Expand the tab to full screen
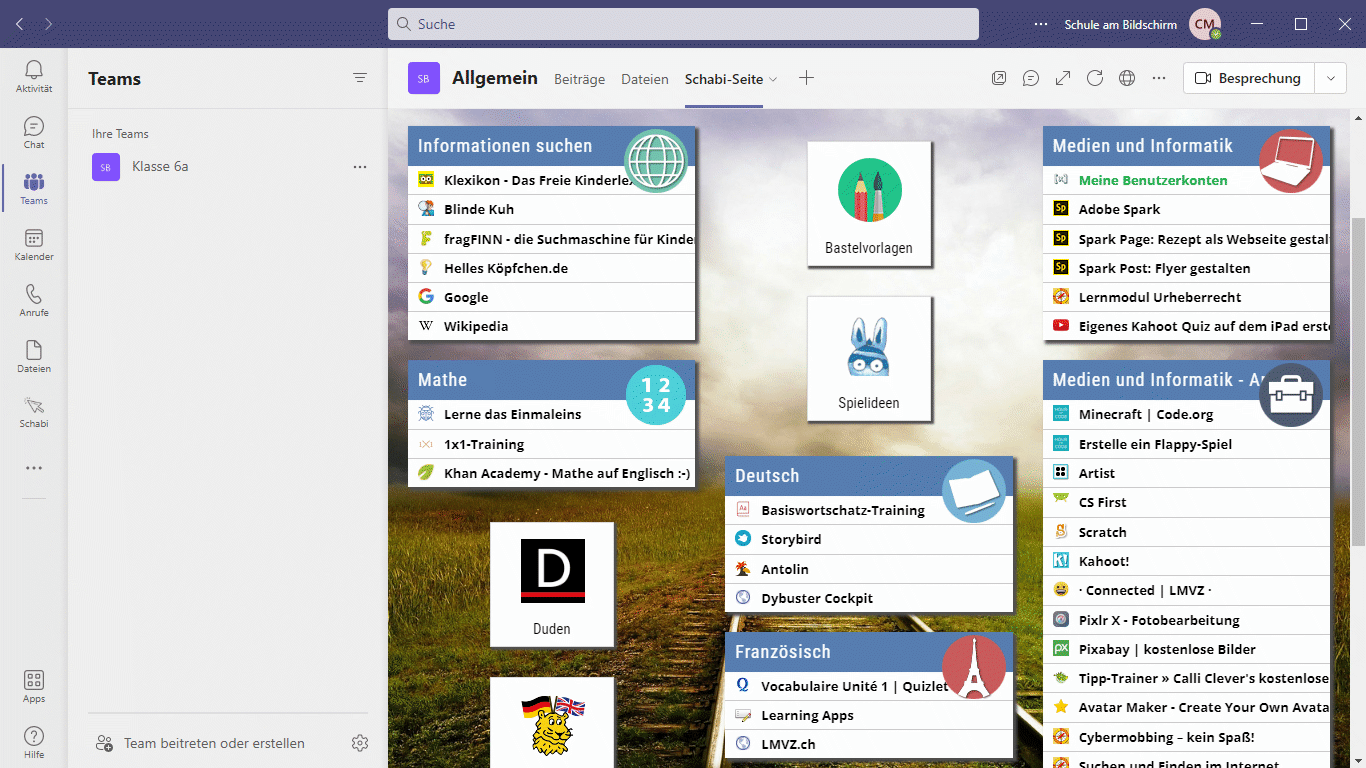Viewport: 1366px width, 768px height. pos(1063,78)
